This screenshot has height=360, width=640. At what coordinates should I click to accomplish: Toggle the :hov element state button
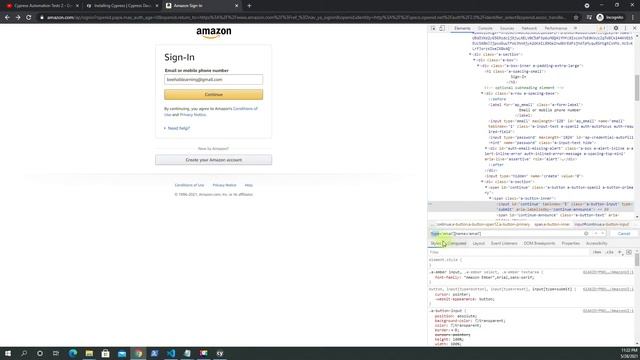(597, 252)
